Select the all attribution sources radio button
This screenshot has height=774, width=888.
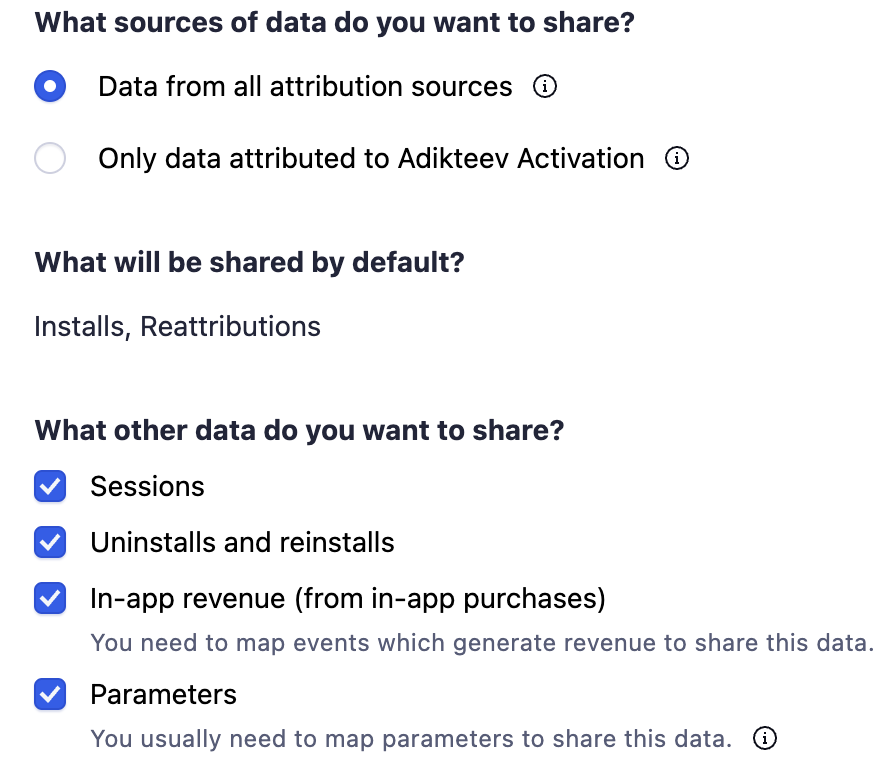50,87
